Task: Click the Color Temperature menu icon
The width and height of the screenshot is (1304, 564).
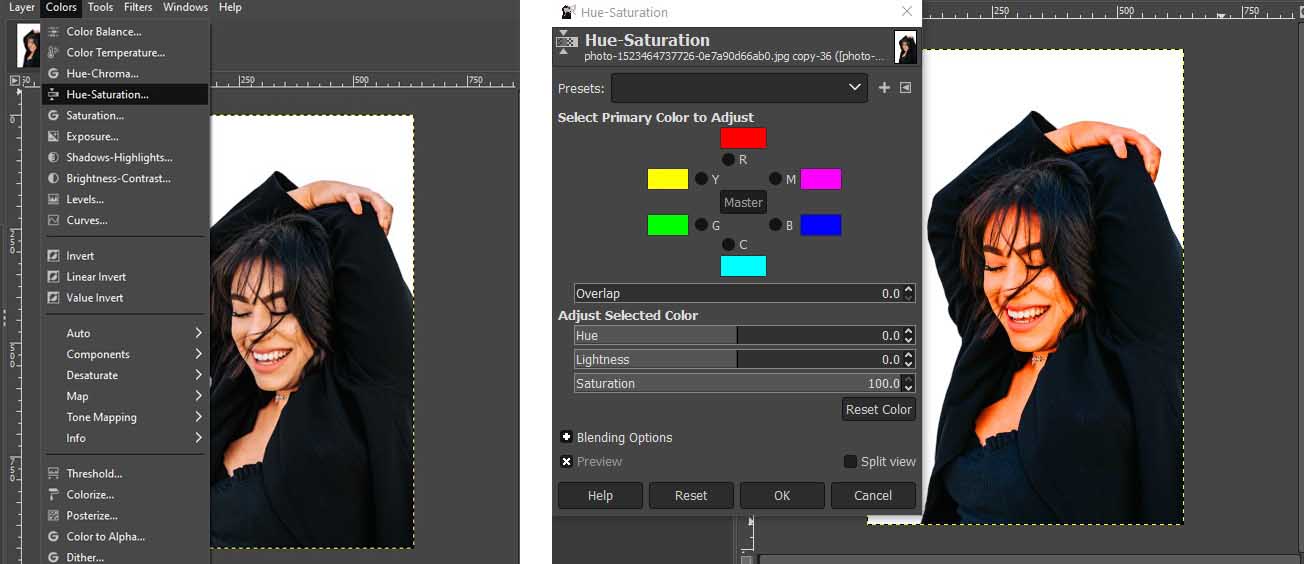Action: [54, 53]
